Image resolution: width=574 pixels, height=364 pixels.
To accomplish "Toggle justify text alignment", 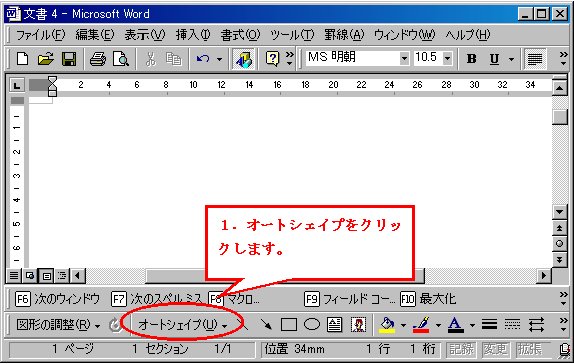I will tap(535, 59).
